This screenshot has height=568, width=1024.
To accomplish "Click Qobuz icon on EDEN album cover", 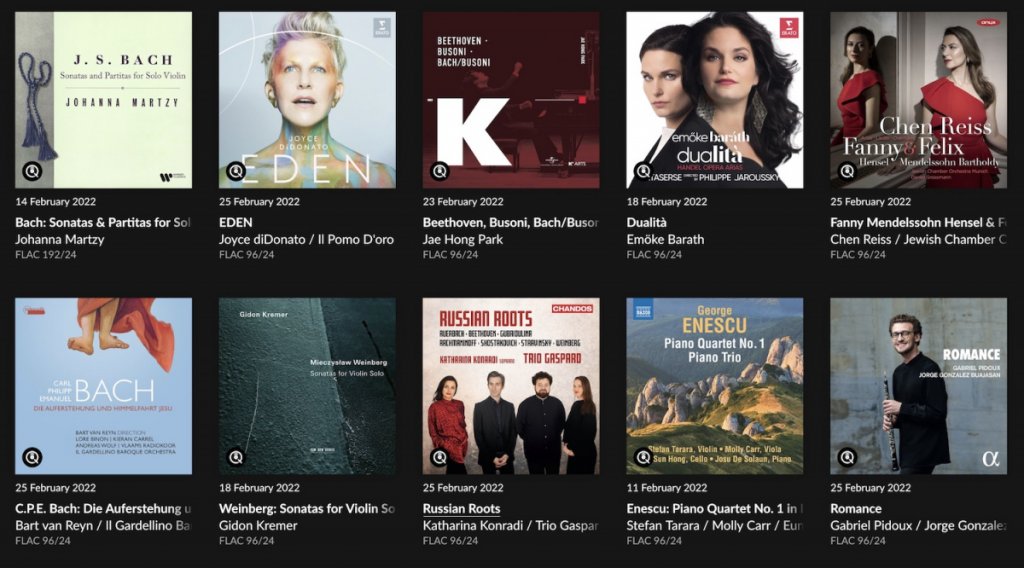I will click(236, 171).
